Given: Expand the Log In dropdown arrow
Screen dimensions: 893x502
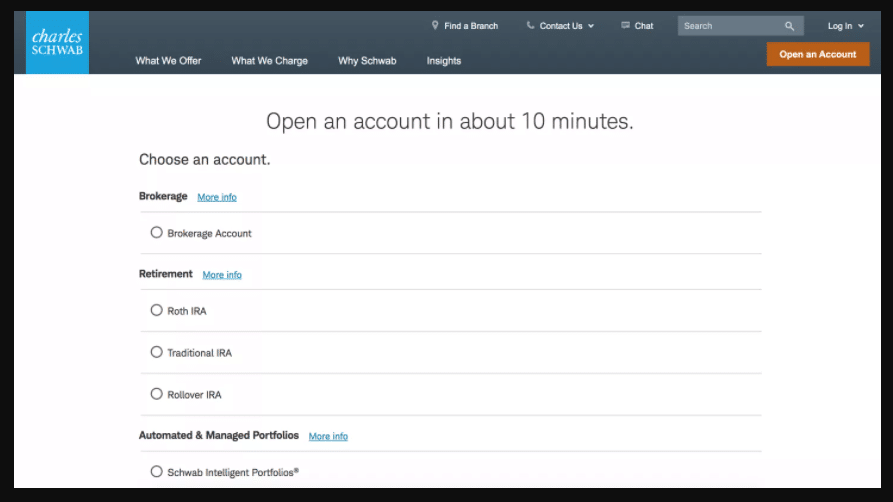Looking at the screenshot, I should (x=861, y=26).
